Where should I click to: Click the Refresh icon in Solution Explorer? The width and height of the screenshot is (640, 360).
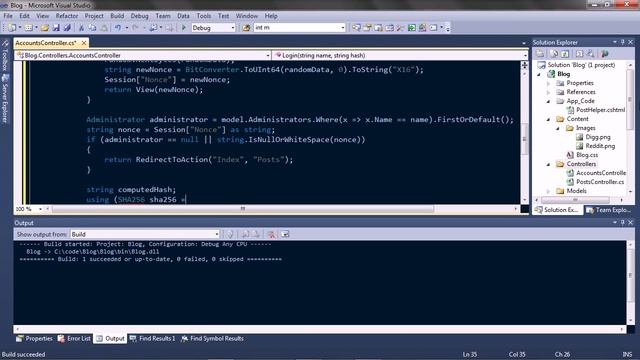coord(565,53)
